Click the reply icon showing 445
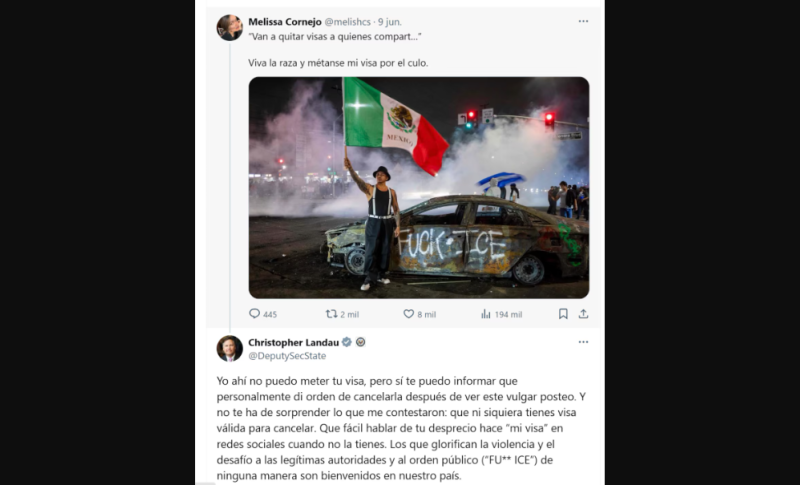The width and height of the screenshot is (800, 485). 254,314
